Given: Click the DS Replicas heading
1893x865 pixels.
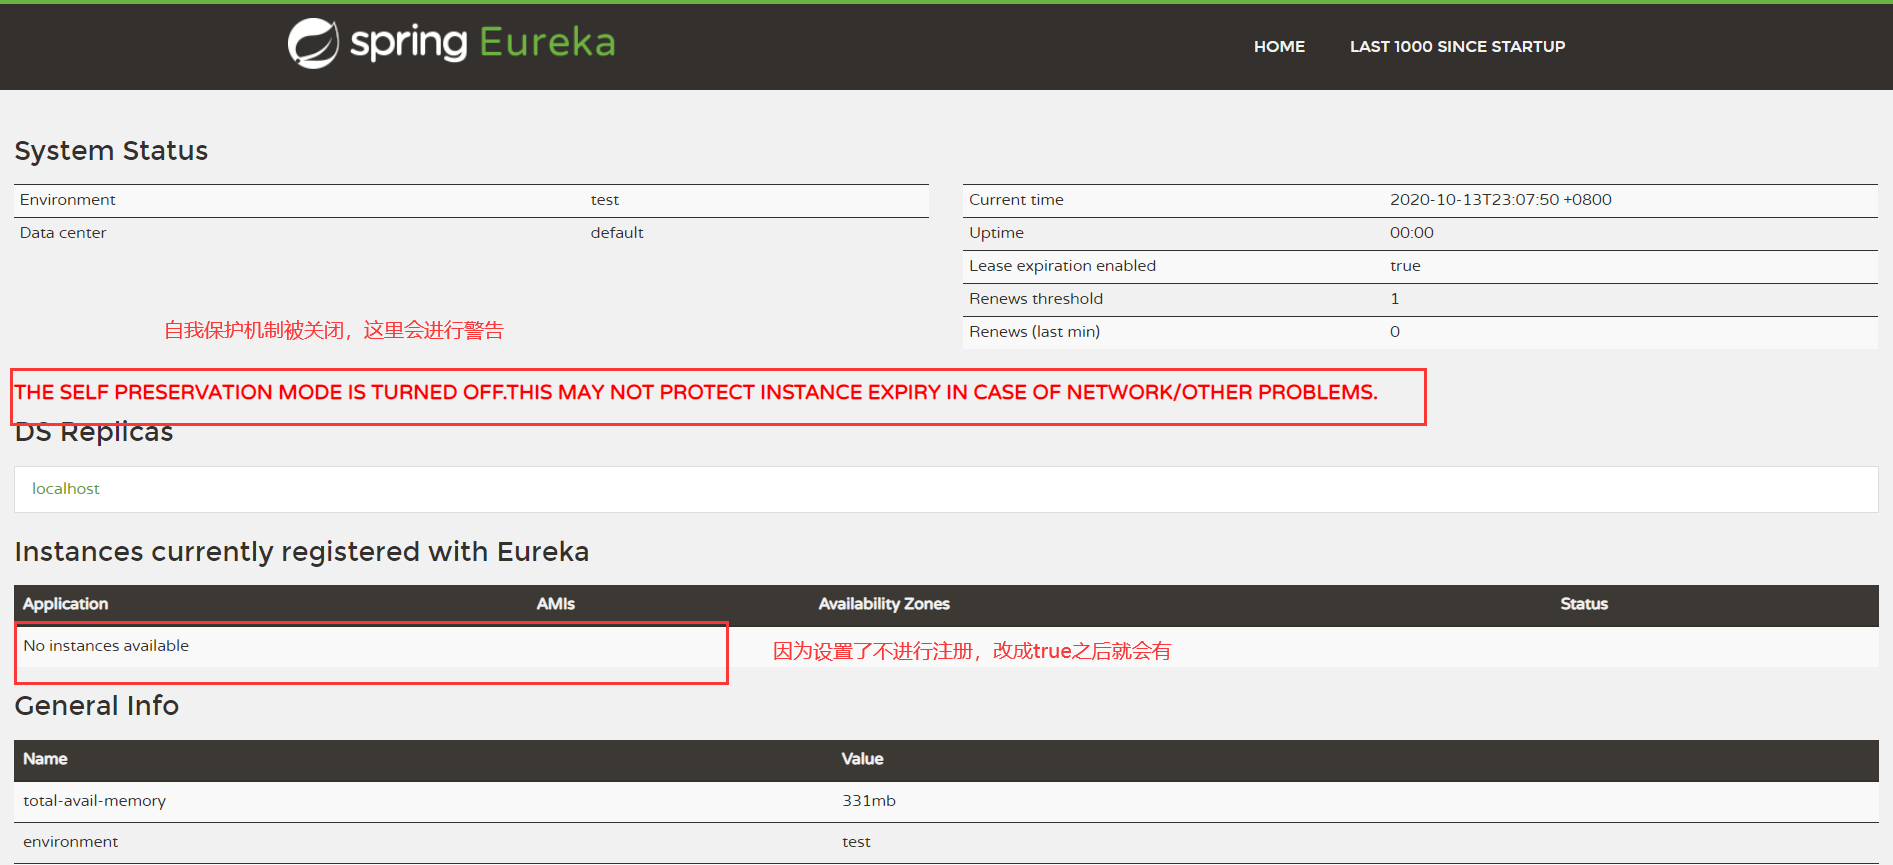Looking at the screenshot, I should (94, 432).
